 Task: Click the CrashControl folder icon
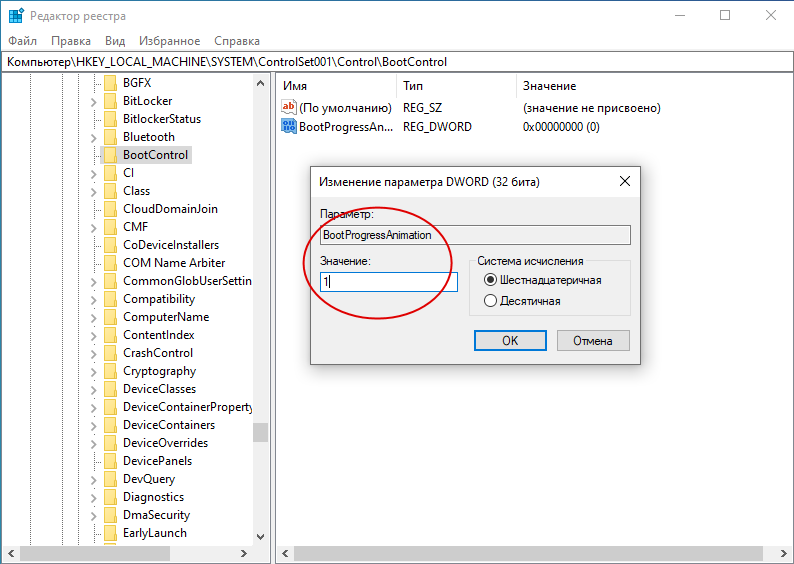click(110, 353)
